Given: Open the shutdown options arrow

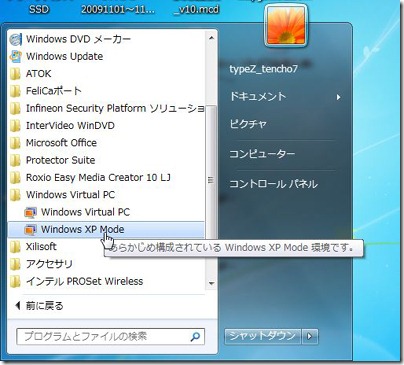Looking at the screenshot, I should pyautogui.click(x=310, y=336).
